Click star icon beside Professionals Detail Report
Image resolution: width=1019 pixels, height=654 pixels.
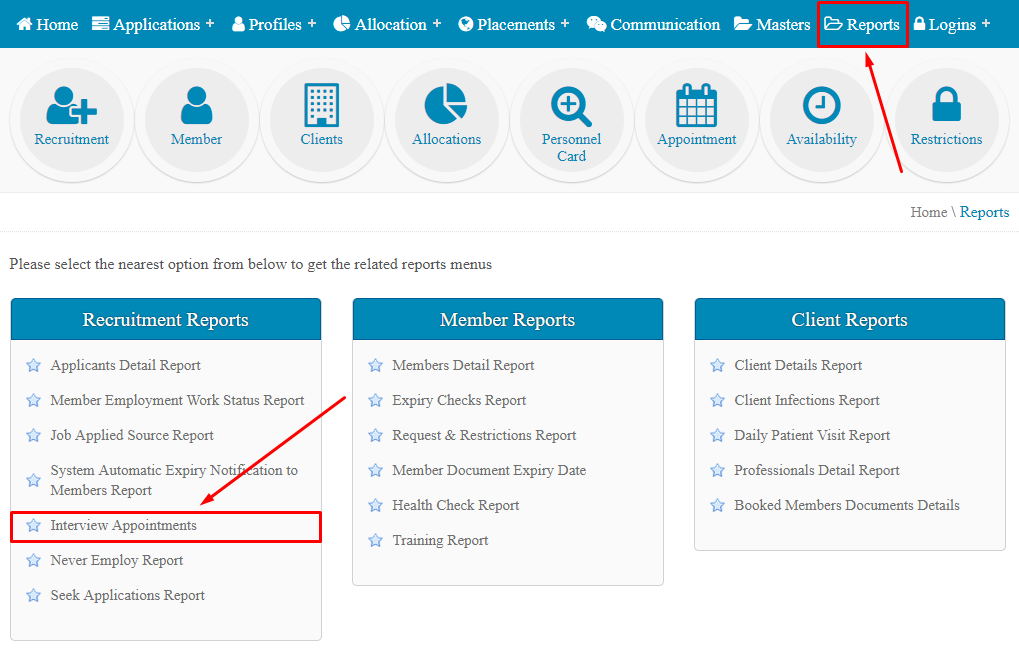pyautogui.click(x=717, y=471)
